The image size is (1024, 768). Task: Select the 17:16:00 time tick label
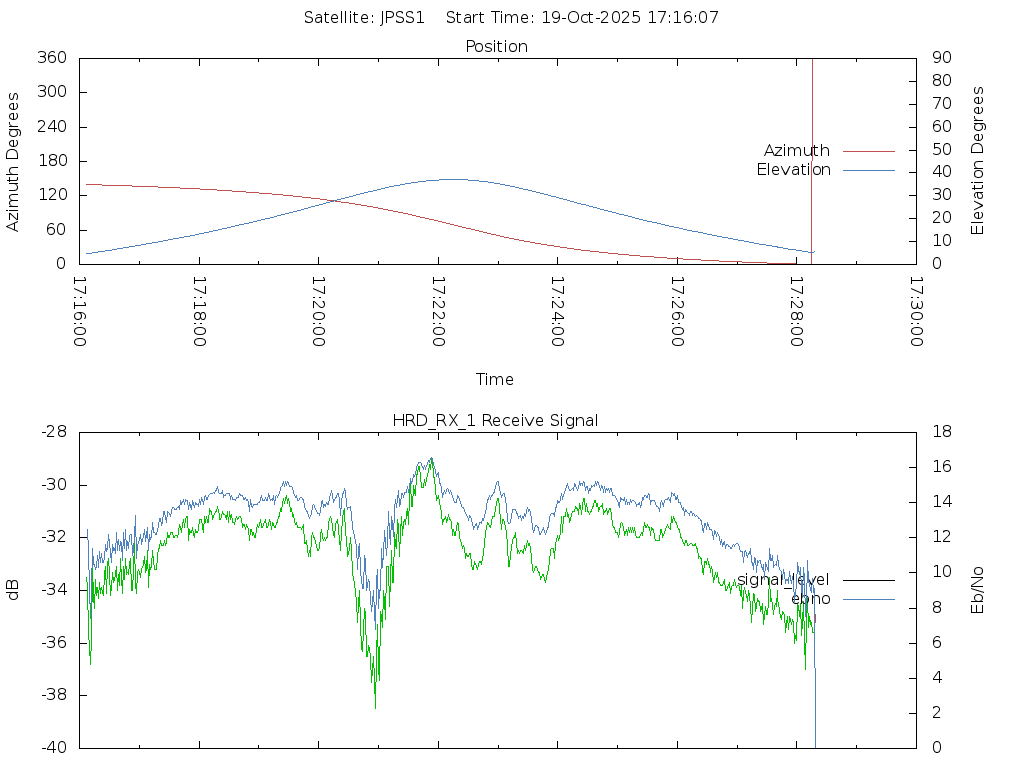point(80,311)
